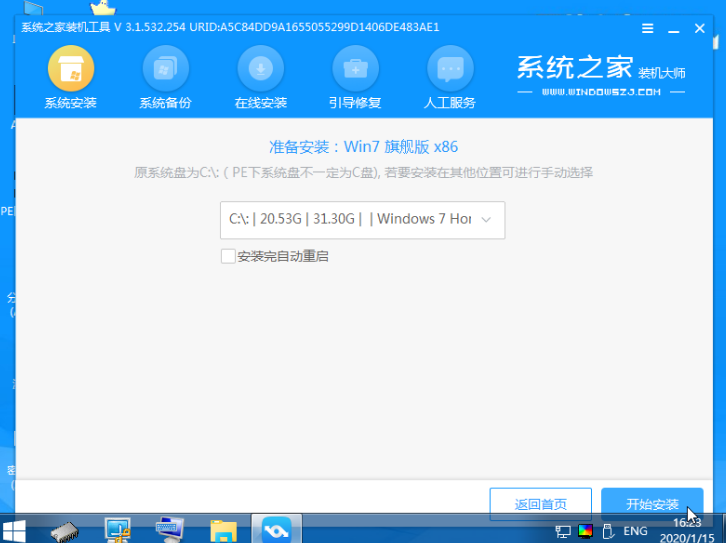
Task: Click the colorful display tray icon
Action: tap(585, 531)
